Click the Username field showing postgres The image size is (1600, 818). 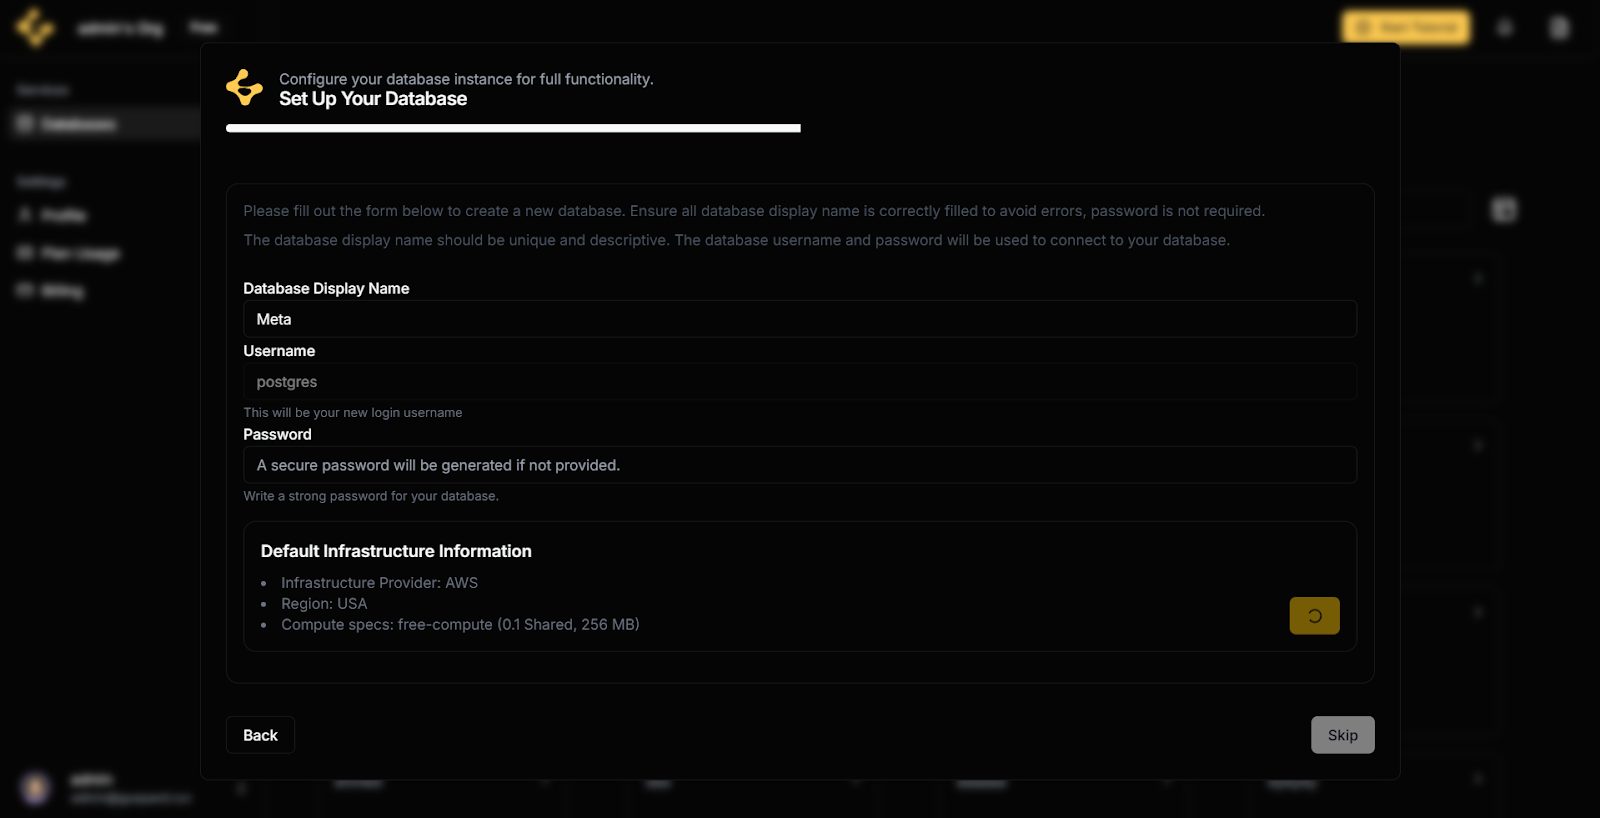click(799, 382)
